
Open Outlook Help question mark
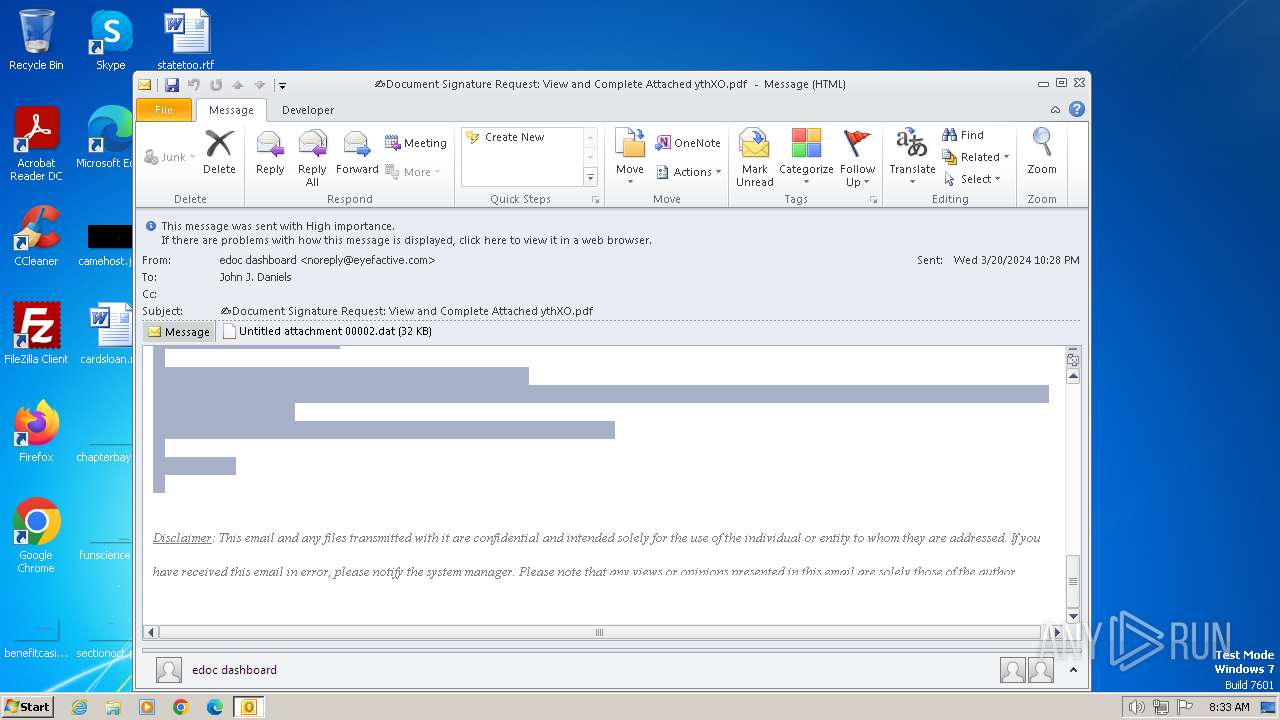[1077, 110]
